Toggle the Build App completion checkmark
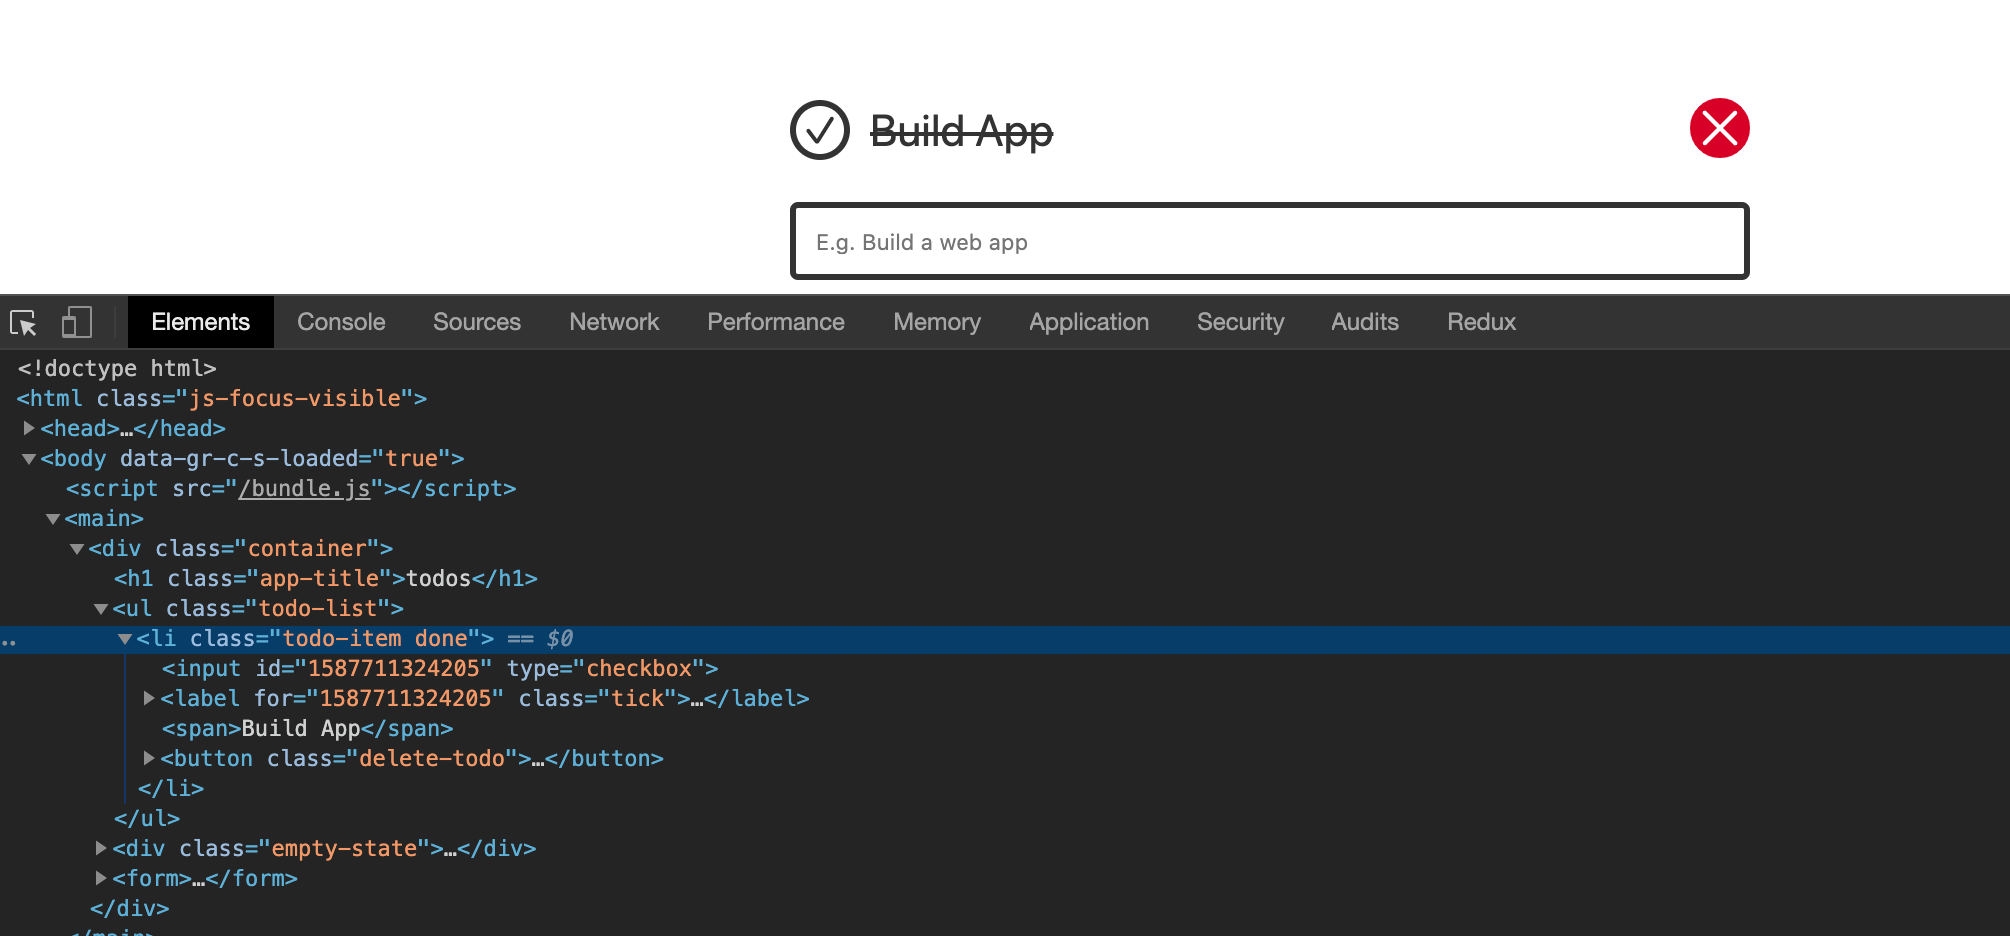The image size is (2010, 936). [819, 130]
